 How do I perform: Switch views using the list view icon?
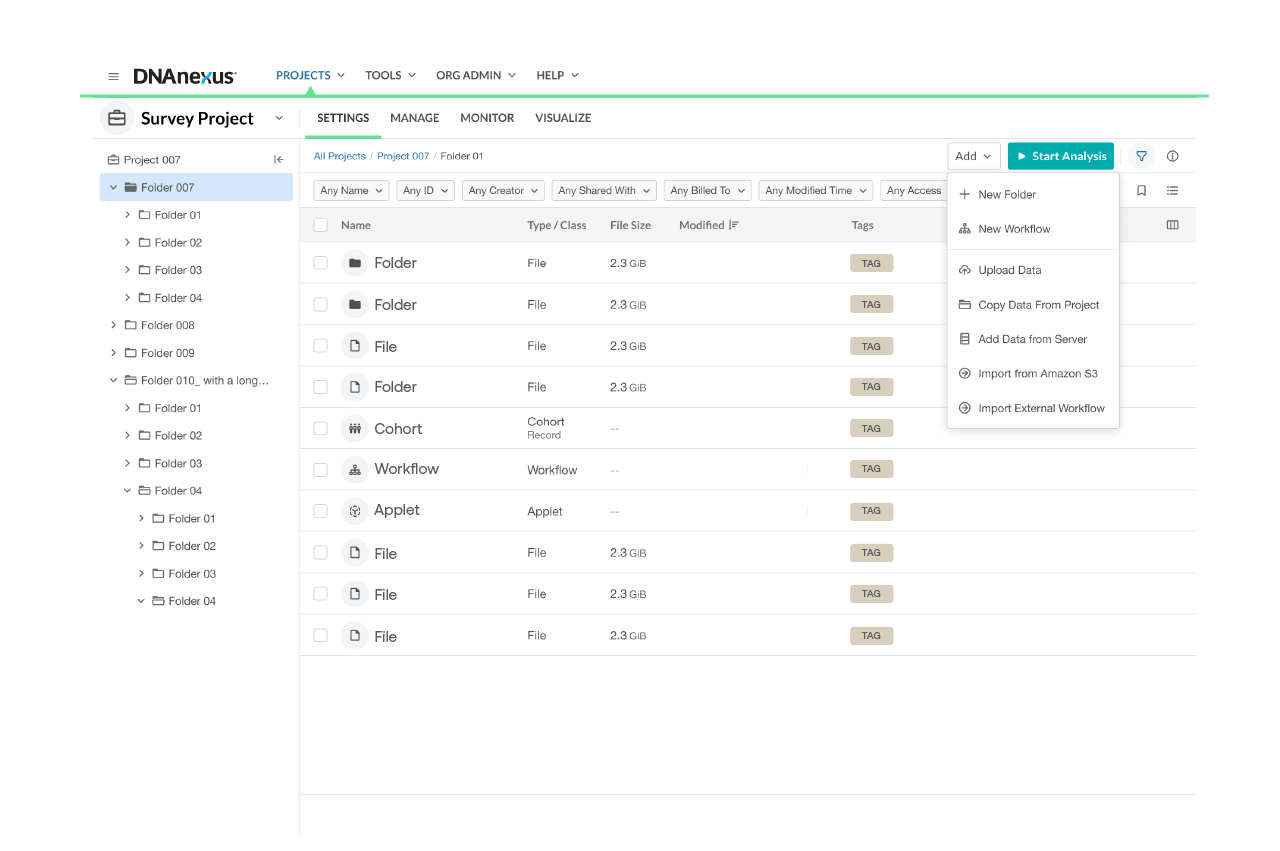1172,190
